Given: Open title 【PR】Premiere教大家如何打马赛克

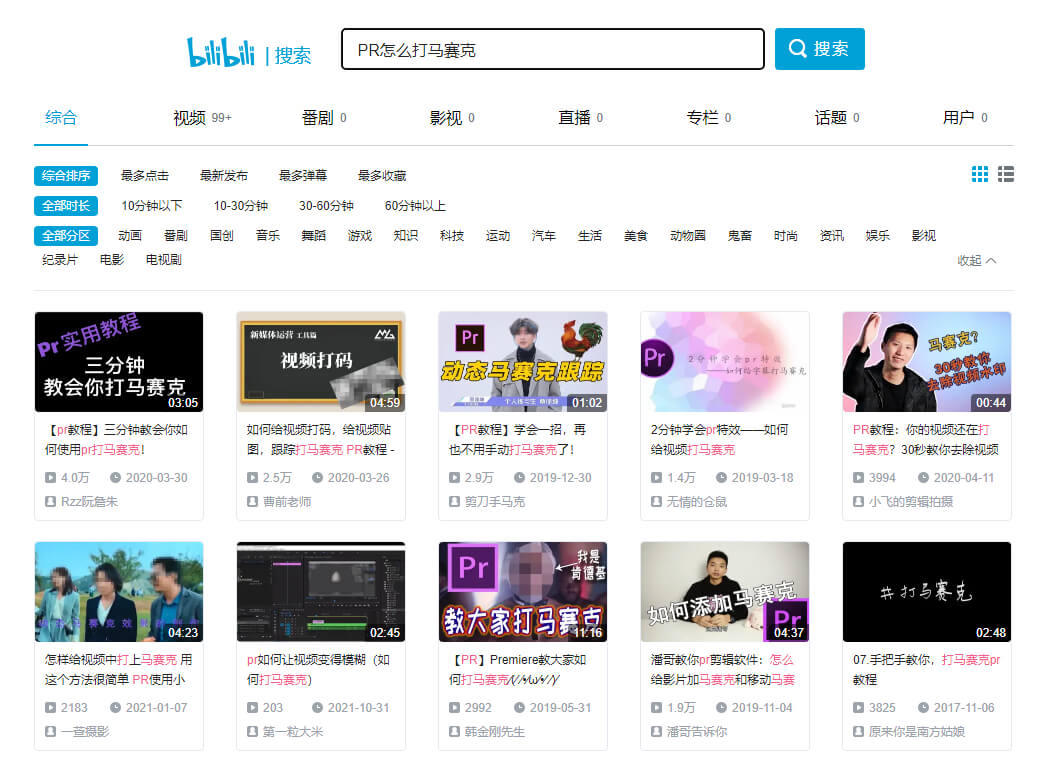Looking at the screenshot, I should tap(517, 670).
